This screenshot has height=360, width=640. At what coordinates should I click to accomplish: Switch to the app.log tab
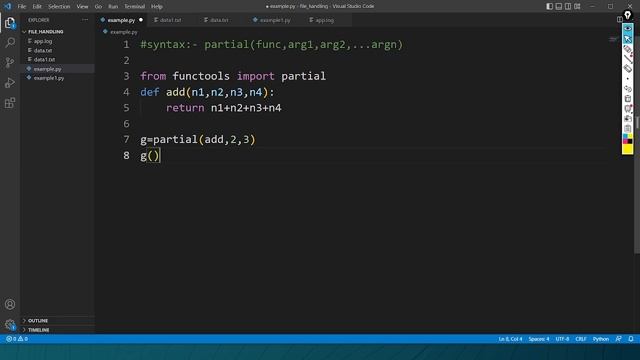[x=324, y=20]
